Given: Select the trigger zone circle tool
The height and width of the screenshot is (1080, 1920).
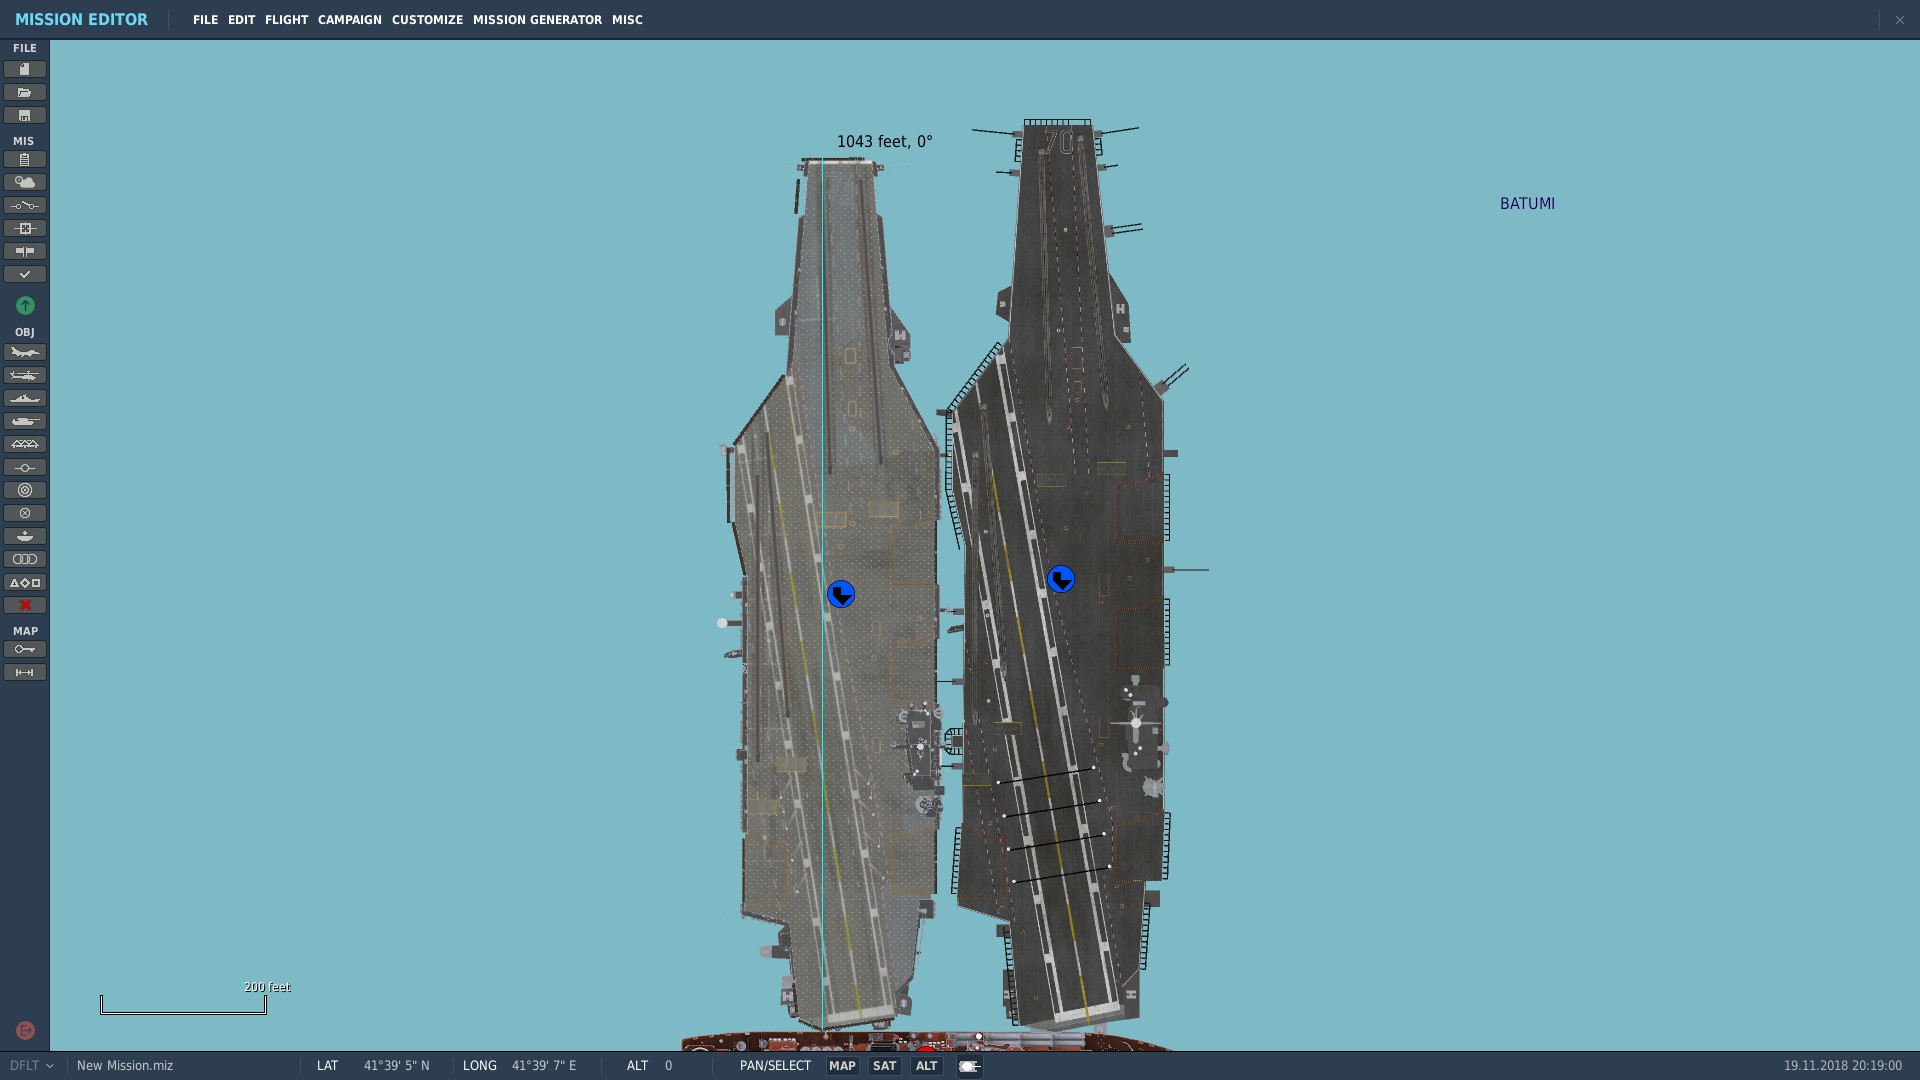Looking at the screenshot, I should [25, 490].
